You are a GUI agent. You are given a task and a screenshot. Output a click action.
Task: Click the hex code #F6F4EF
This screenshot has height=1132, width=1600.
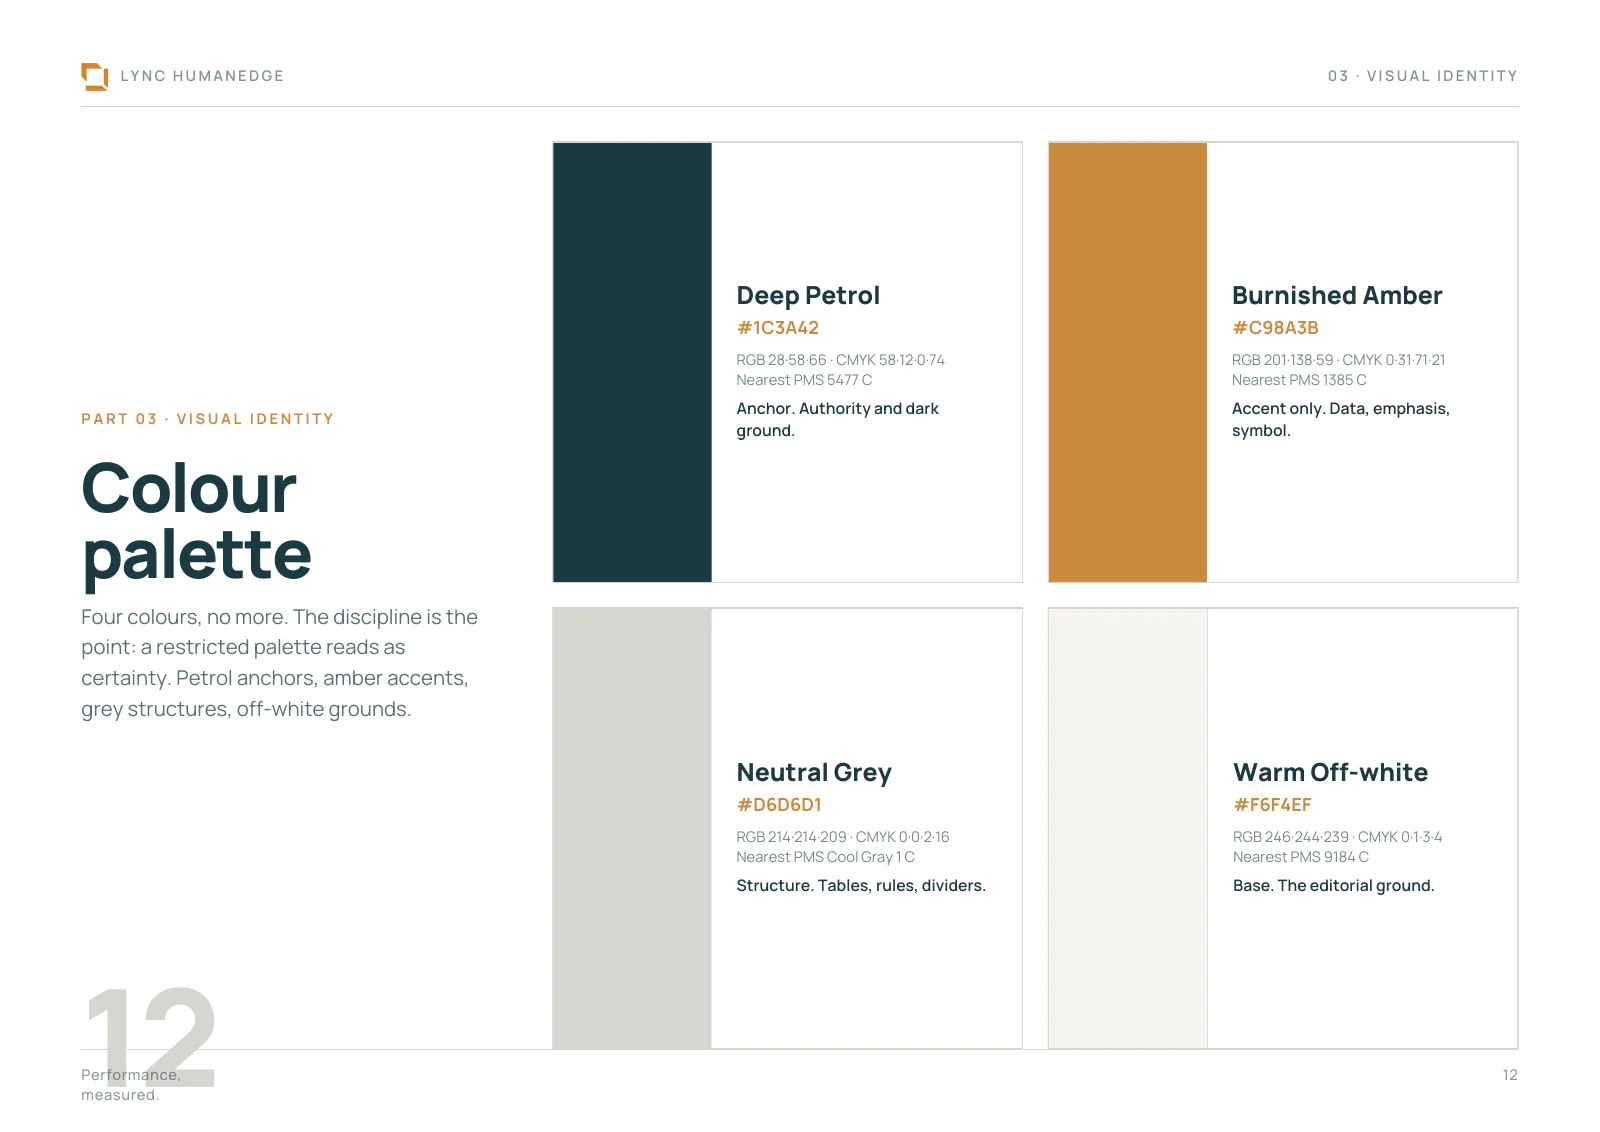pos(1272,805)
